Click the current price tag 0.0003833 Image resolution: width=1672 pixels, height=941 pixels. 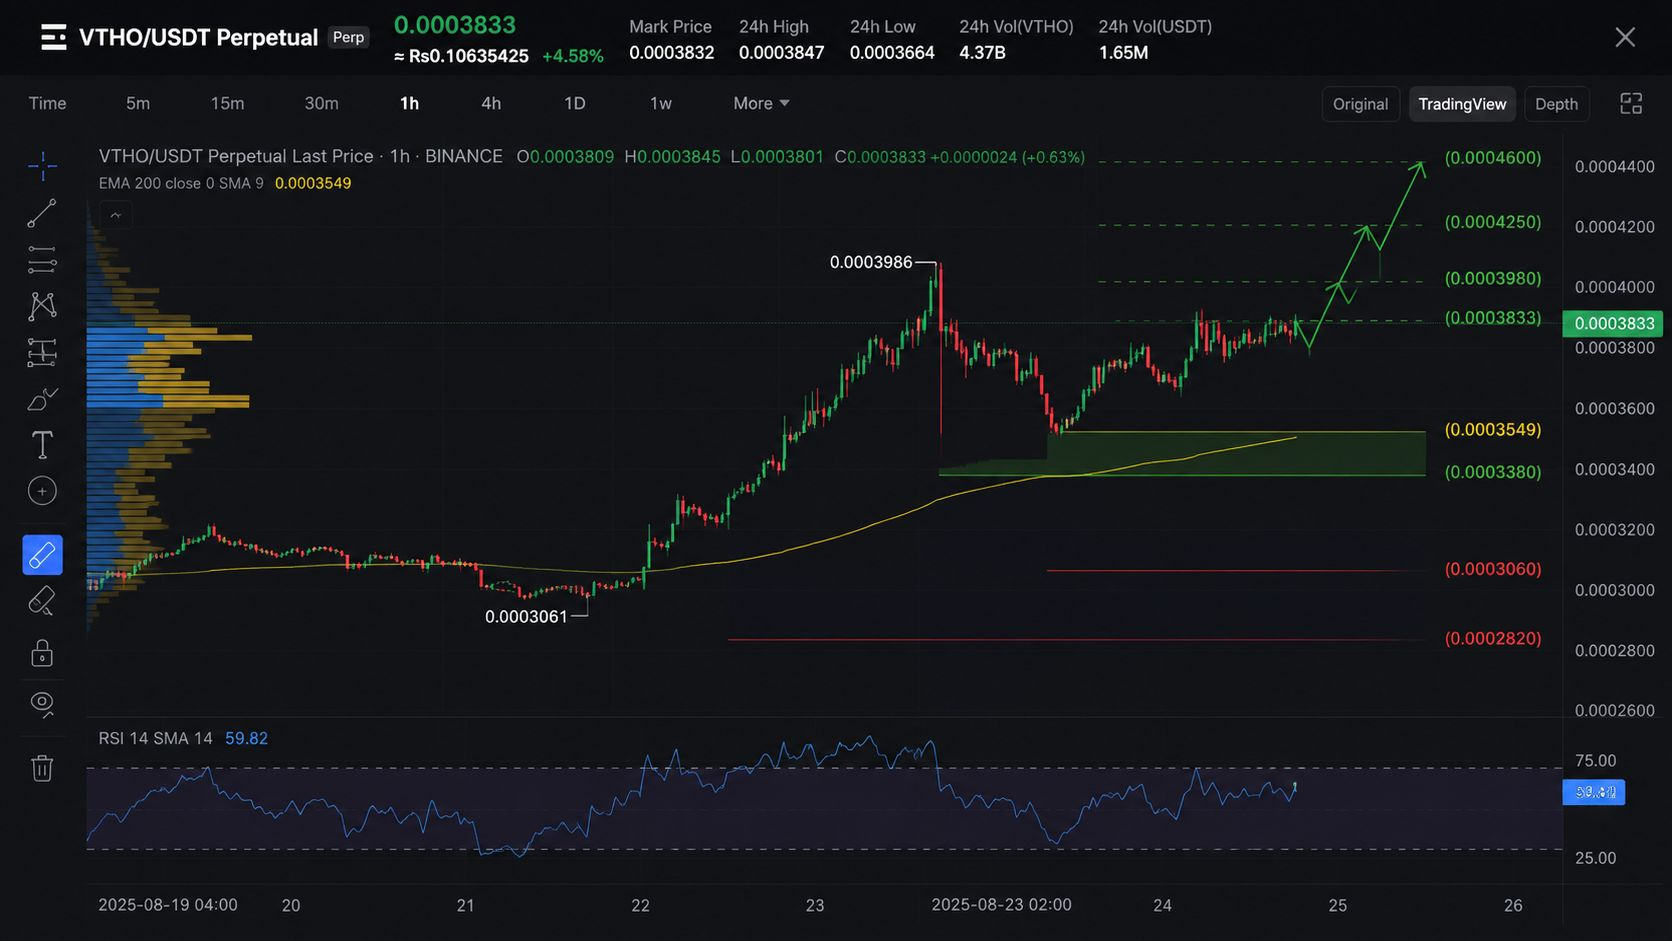pyautogui.click(x=1613, y=323)
